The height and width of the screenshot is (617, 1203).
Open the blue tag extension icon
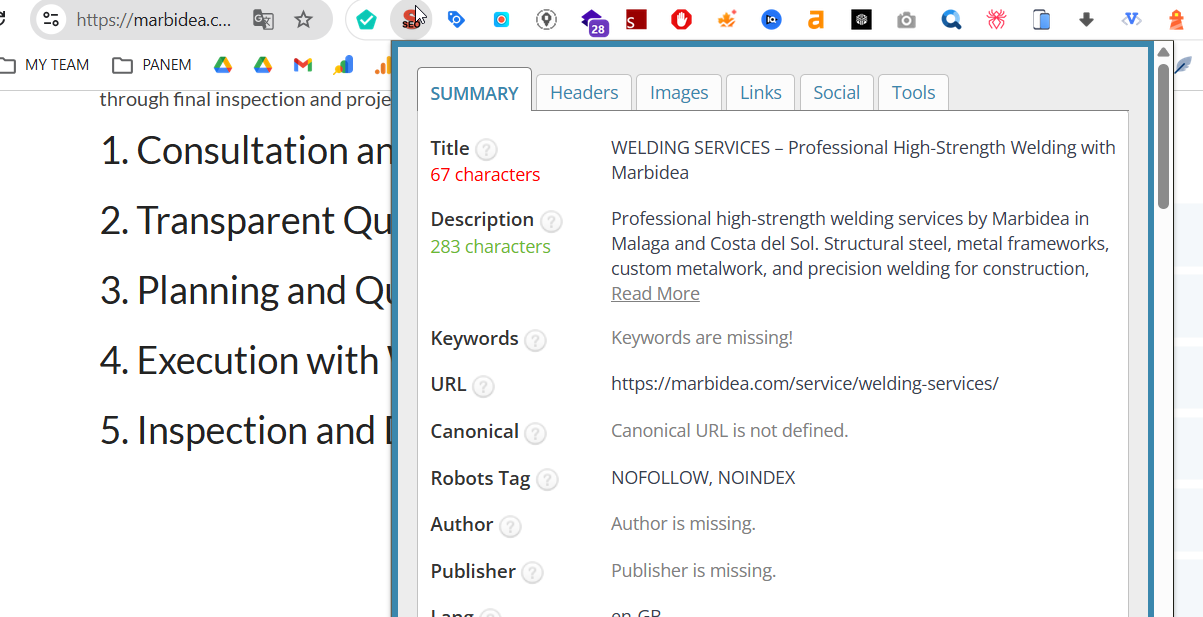(456, 20)
